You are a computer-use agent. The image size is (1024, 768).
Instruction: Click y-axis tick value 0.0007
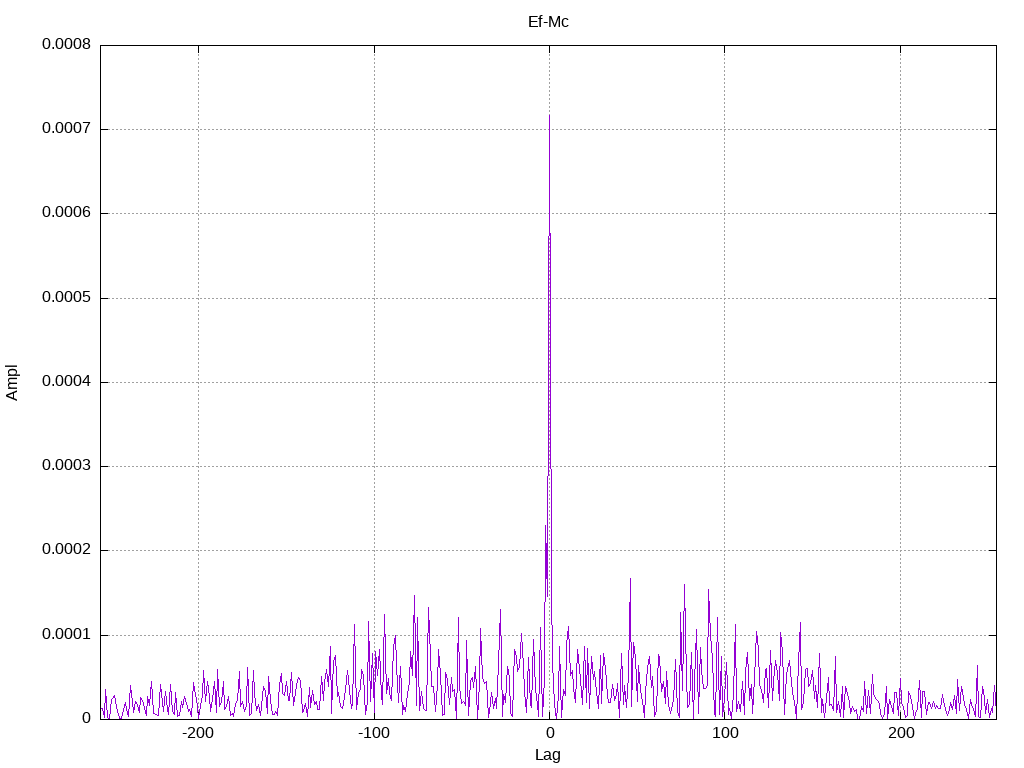point(66,129)
